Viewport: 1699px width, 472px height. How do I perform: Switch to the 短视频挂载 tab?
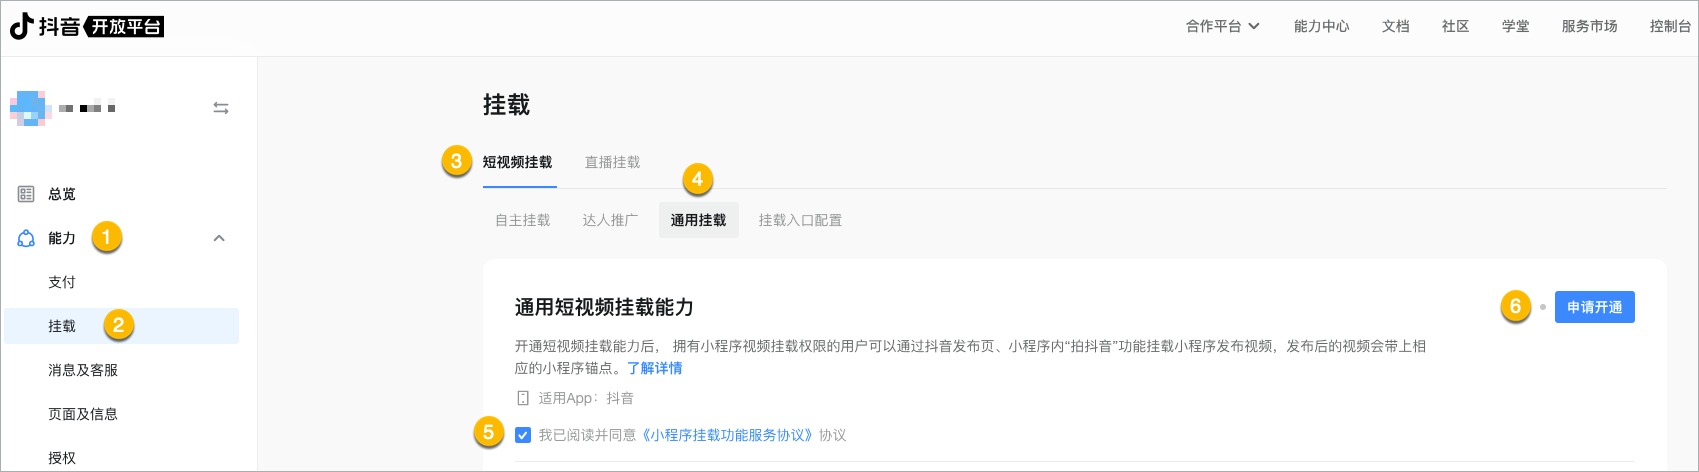click(517, 162)
